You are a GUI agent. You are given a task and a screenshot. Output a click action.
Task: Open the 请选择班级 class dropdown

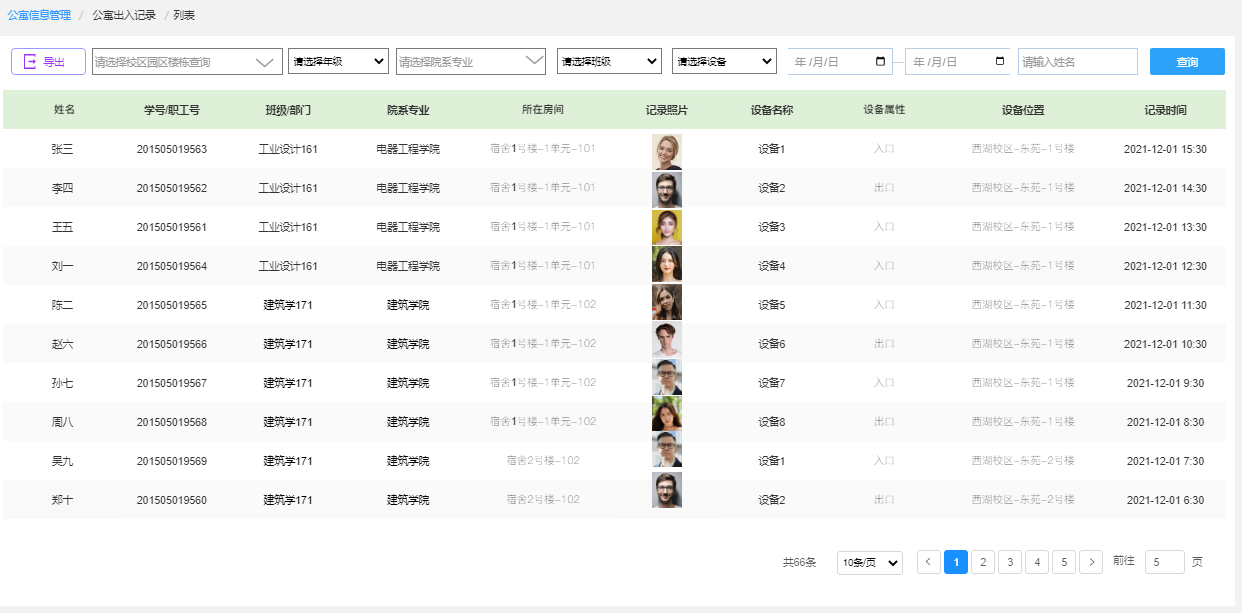click(x=609, y=61)
